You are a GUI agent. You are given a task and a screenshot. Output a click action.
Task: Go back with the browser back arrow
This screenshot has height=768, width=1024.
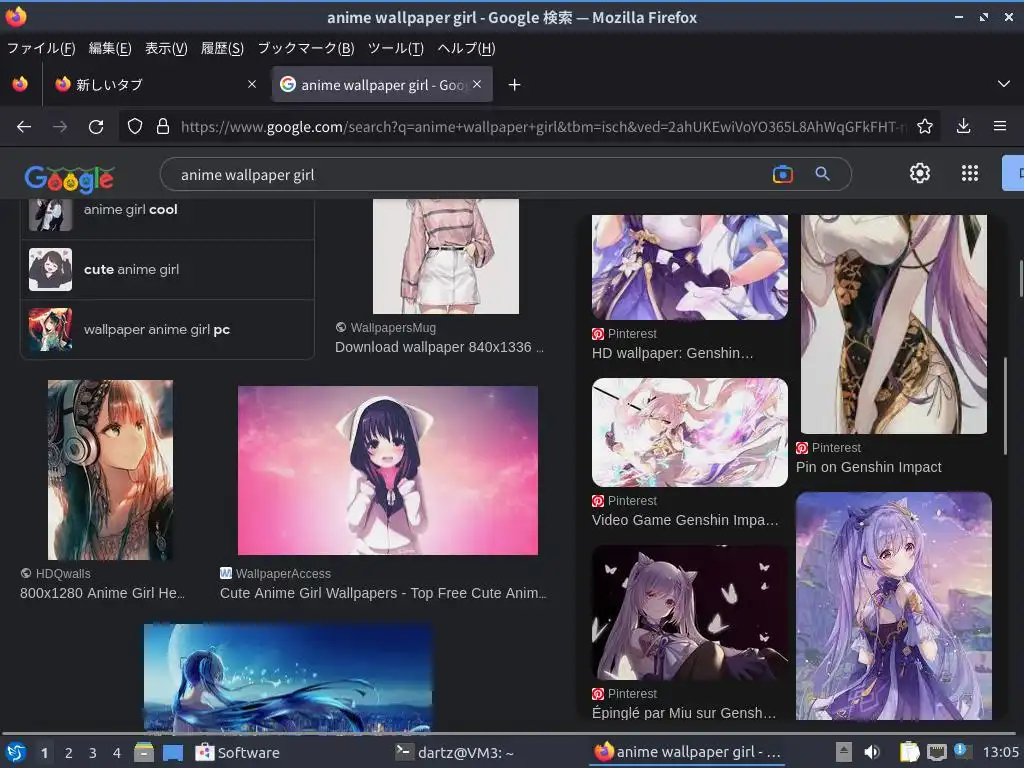(x=24, y=127)
